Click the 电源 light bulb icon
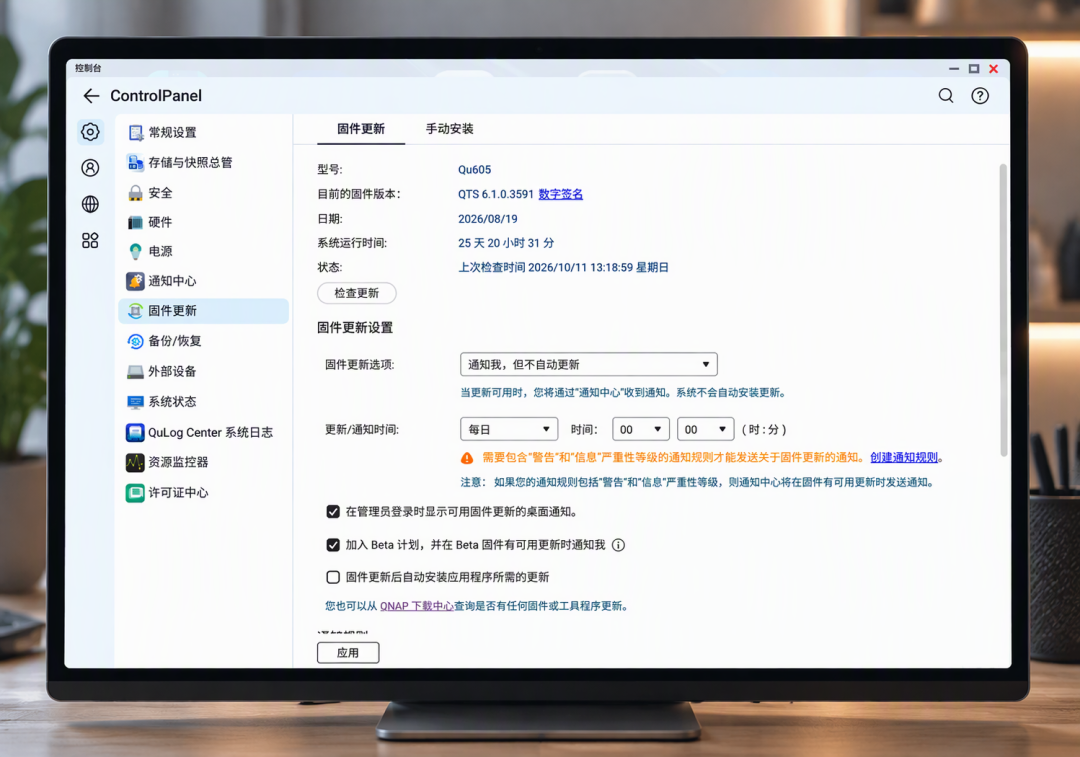Viewport: 1080px width, 757px height. pyautogui.click(x=136, y=251)
